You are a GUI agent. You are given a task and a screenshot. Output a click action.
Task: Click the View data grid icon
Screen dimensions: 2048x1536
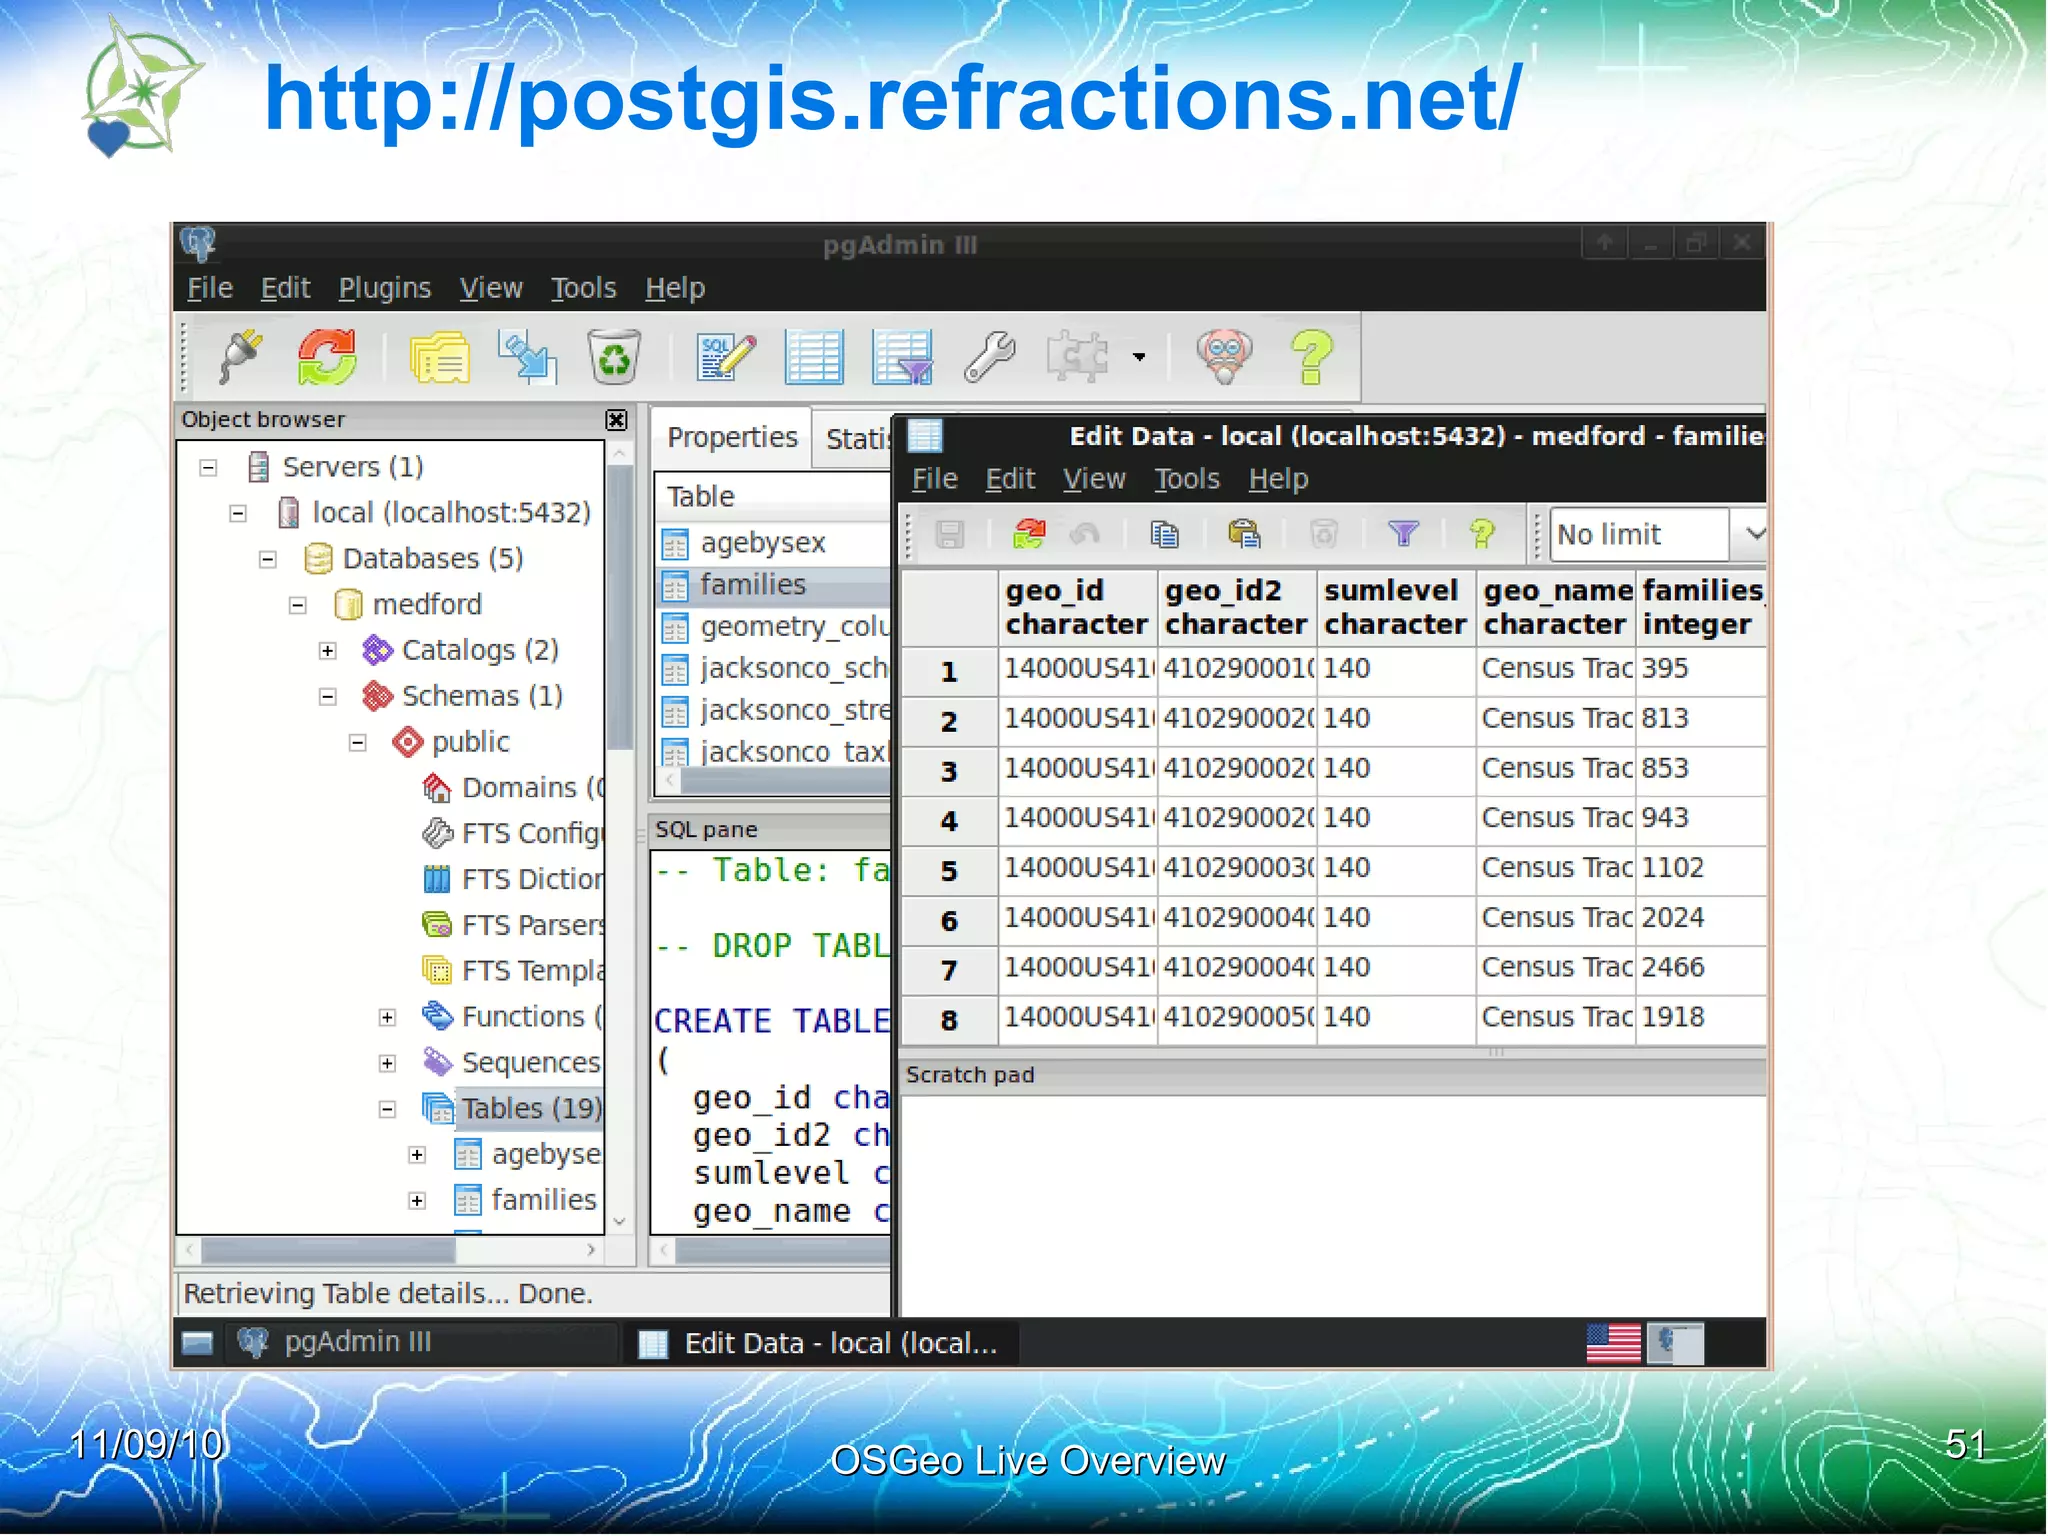point(814,357)
